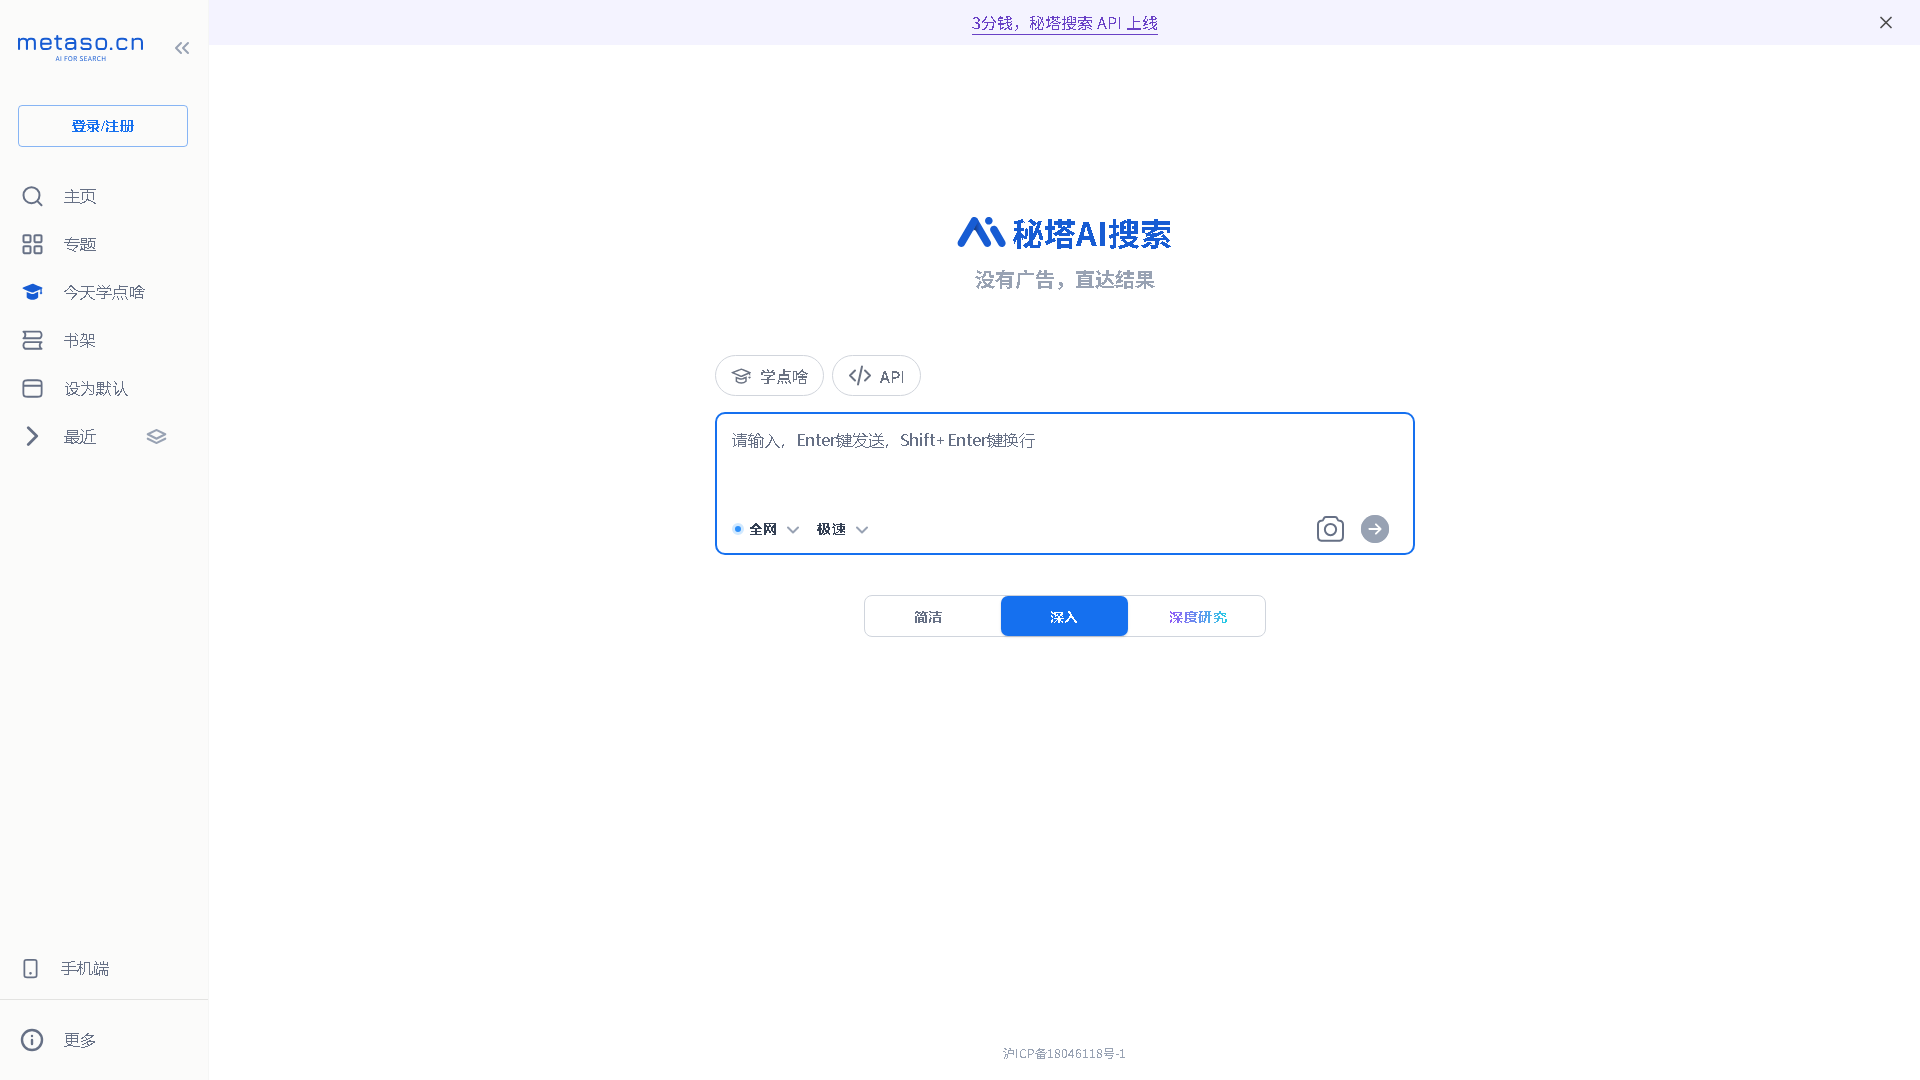Click the metaso.cn logo

80,47
